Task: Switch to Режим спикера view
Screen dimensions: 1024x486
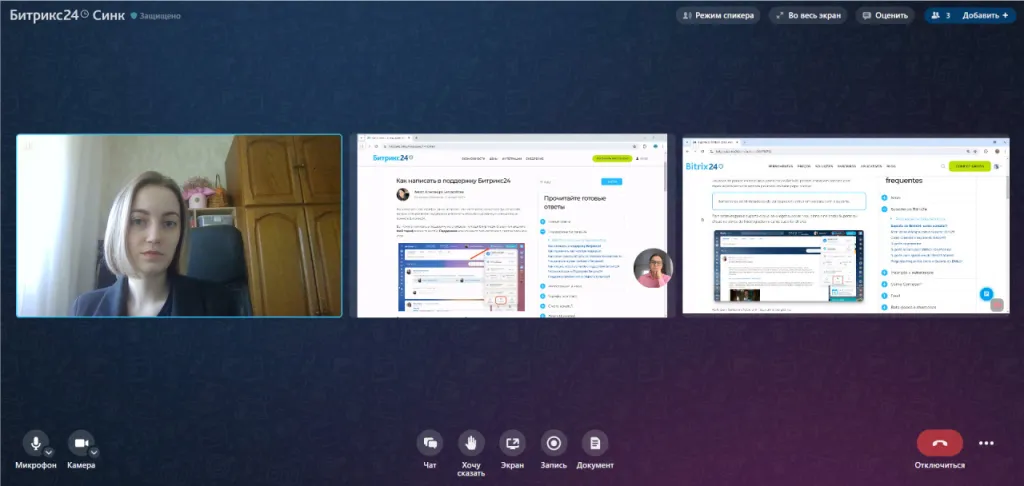Action: click(718, 15)
